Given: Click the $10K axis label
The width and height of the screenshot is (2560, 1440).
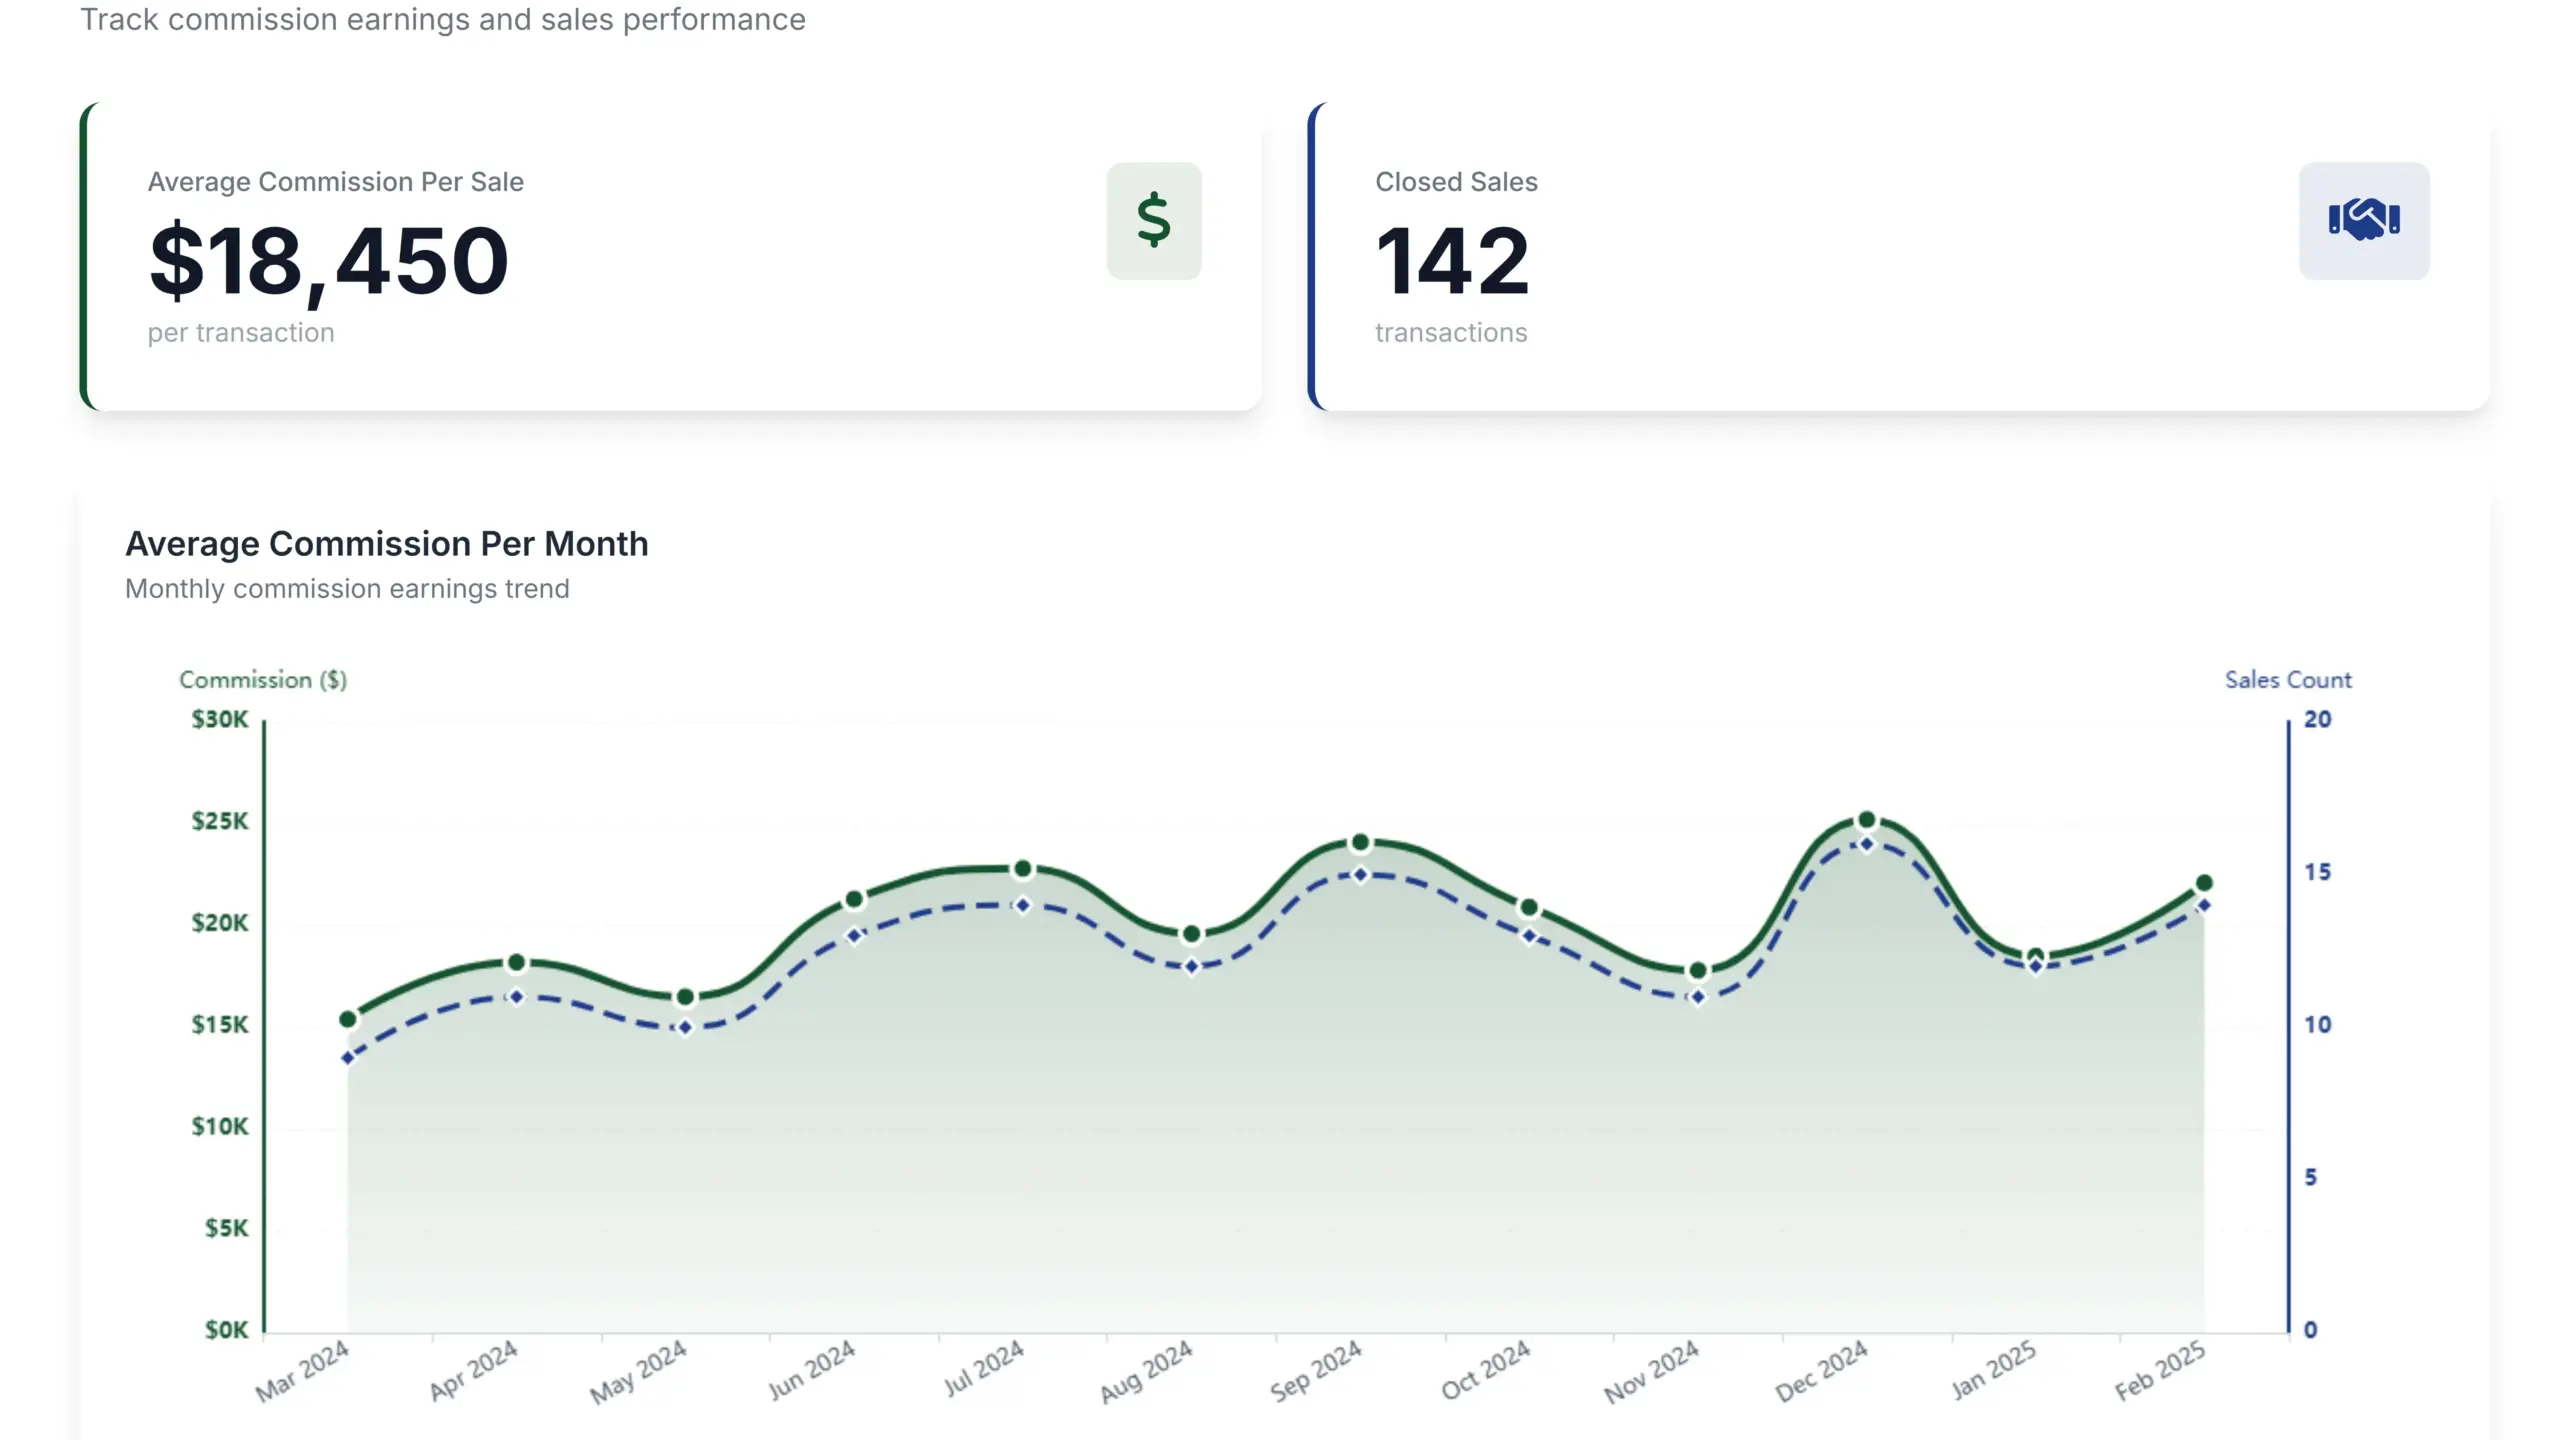Looking at the screenshot, I should 220,1127.
